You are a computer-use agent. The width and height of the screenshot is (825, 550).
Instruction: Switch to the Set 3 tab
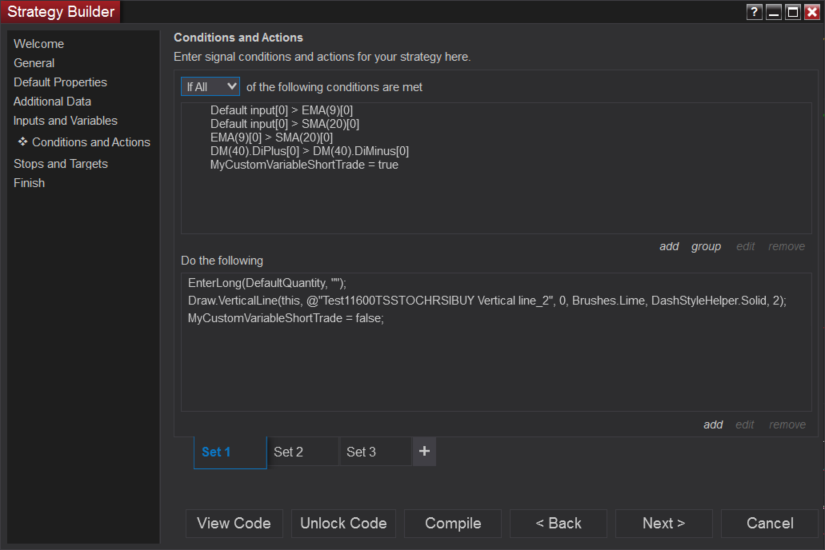coord(375,452)
